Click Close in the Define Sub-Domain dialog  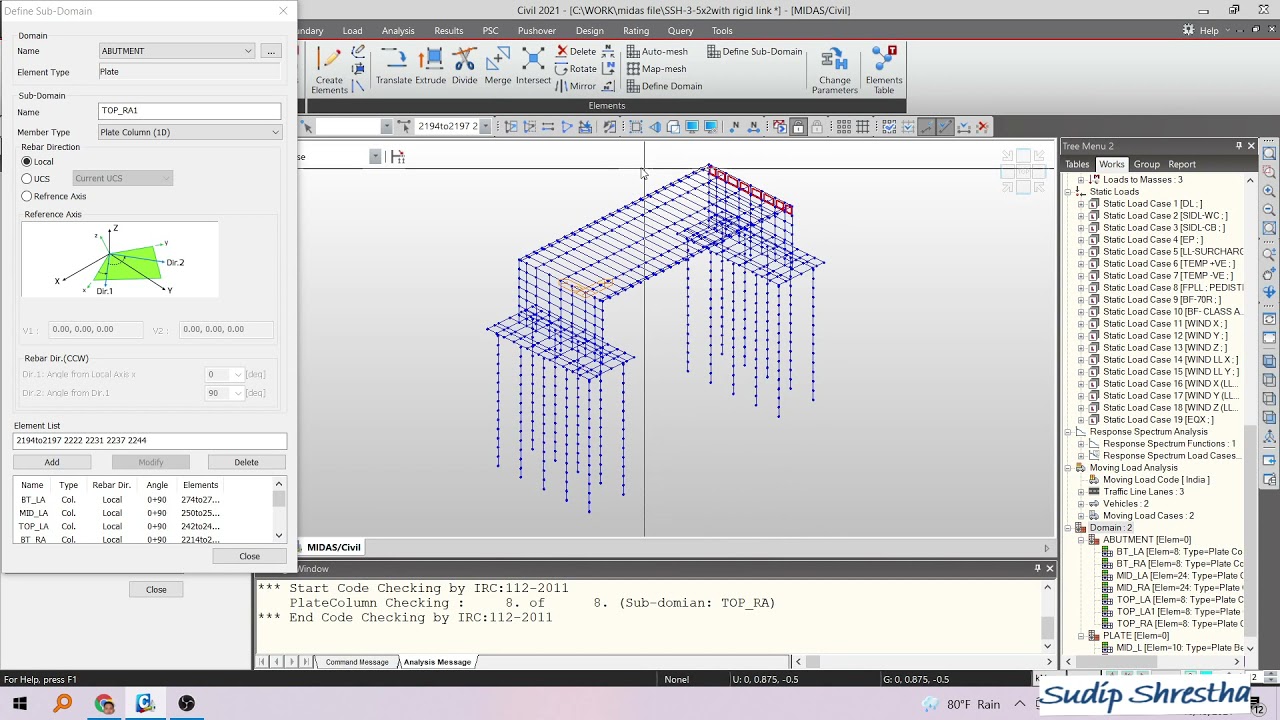pos(249,556)
